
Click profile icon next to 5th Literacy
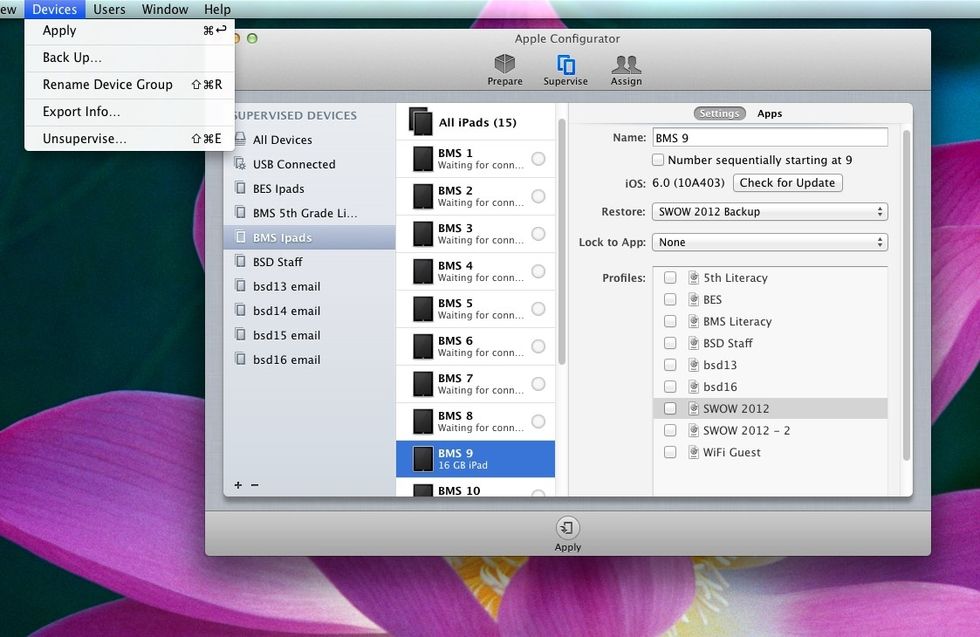pos(693,278)
